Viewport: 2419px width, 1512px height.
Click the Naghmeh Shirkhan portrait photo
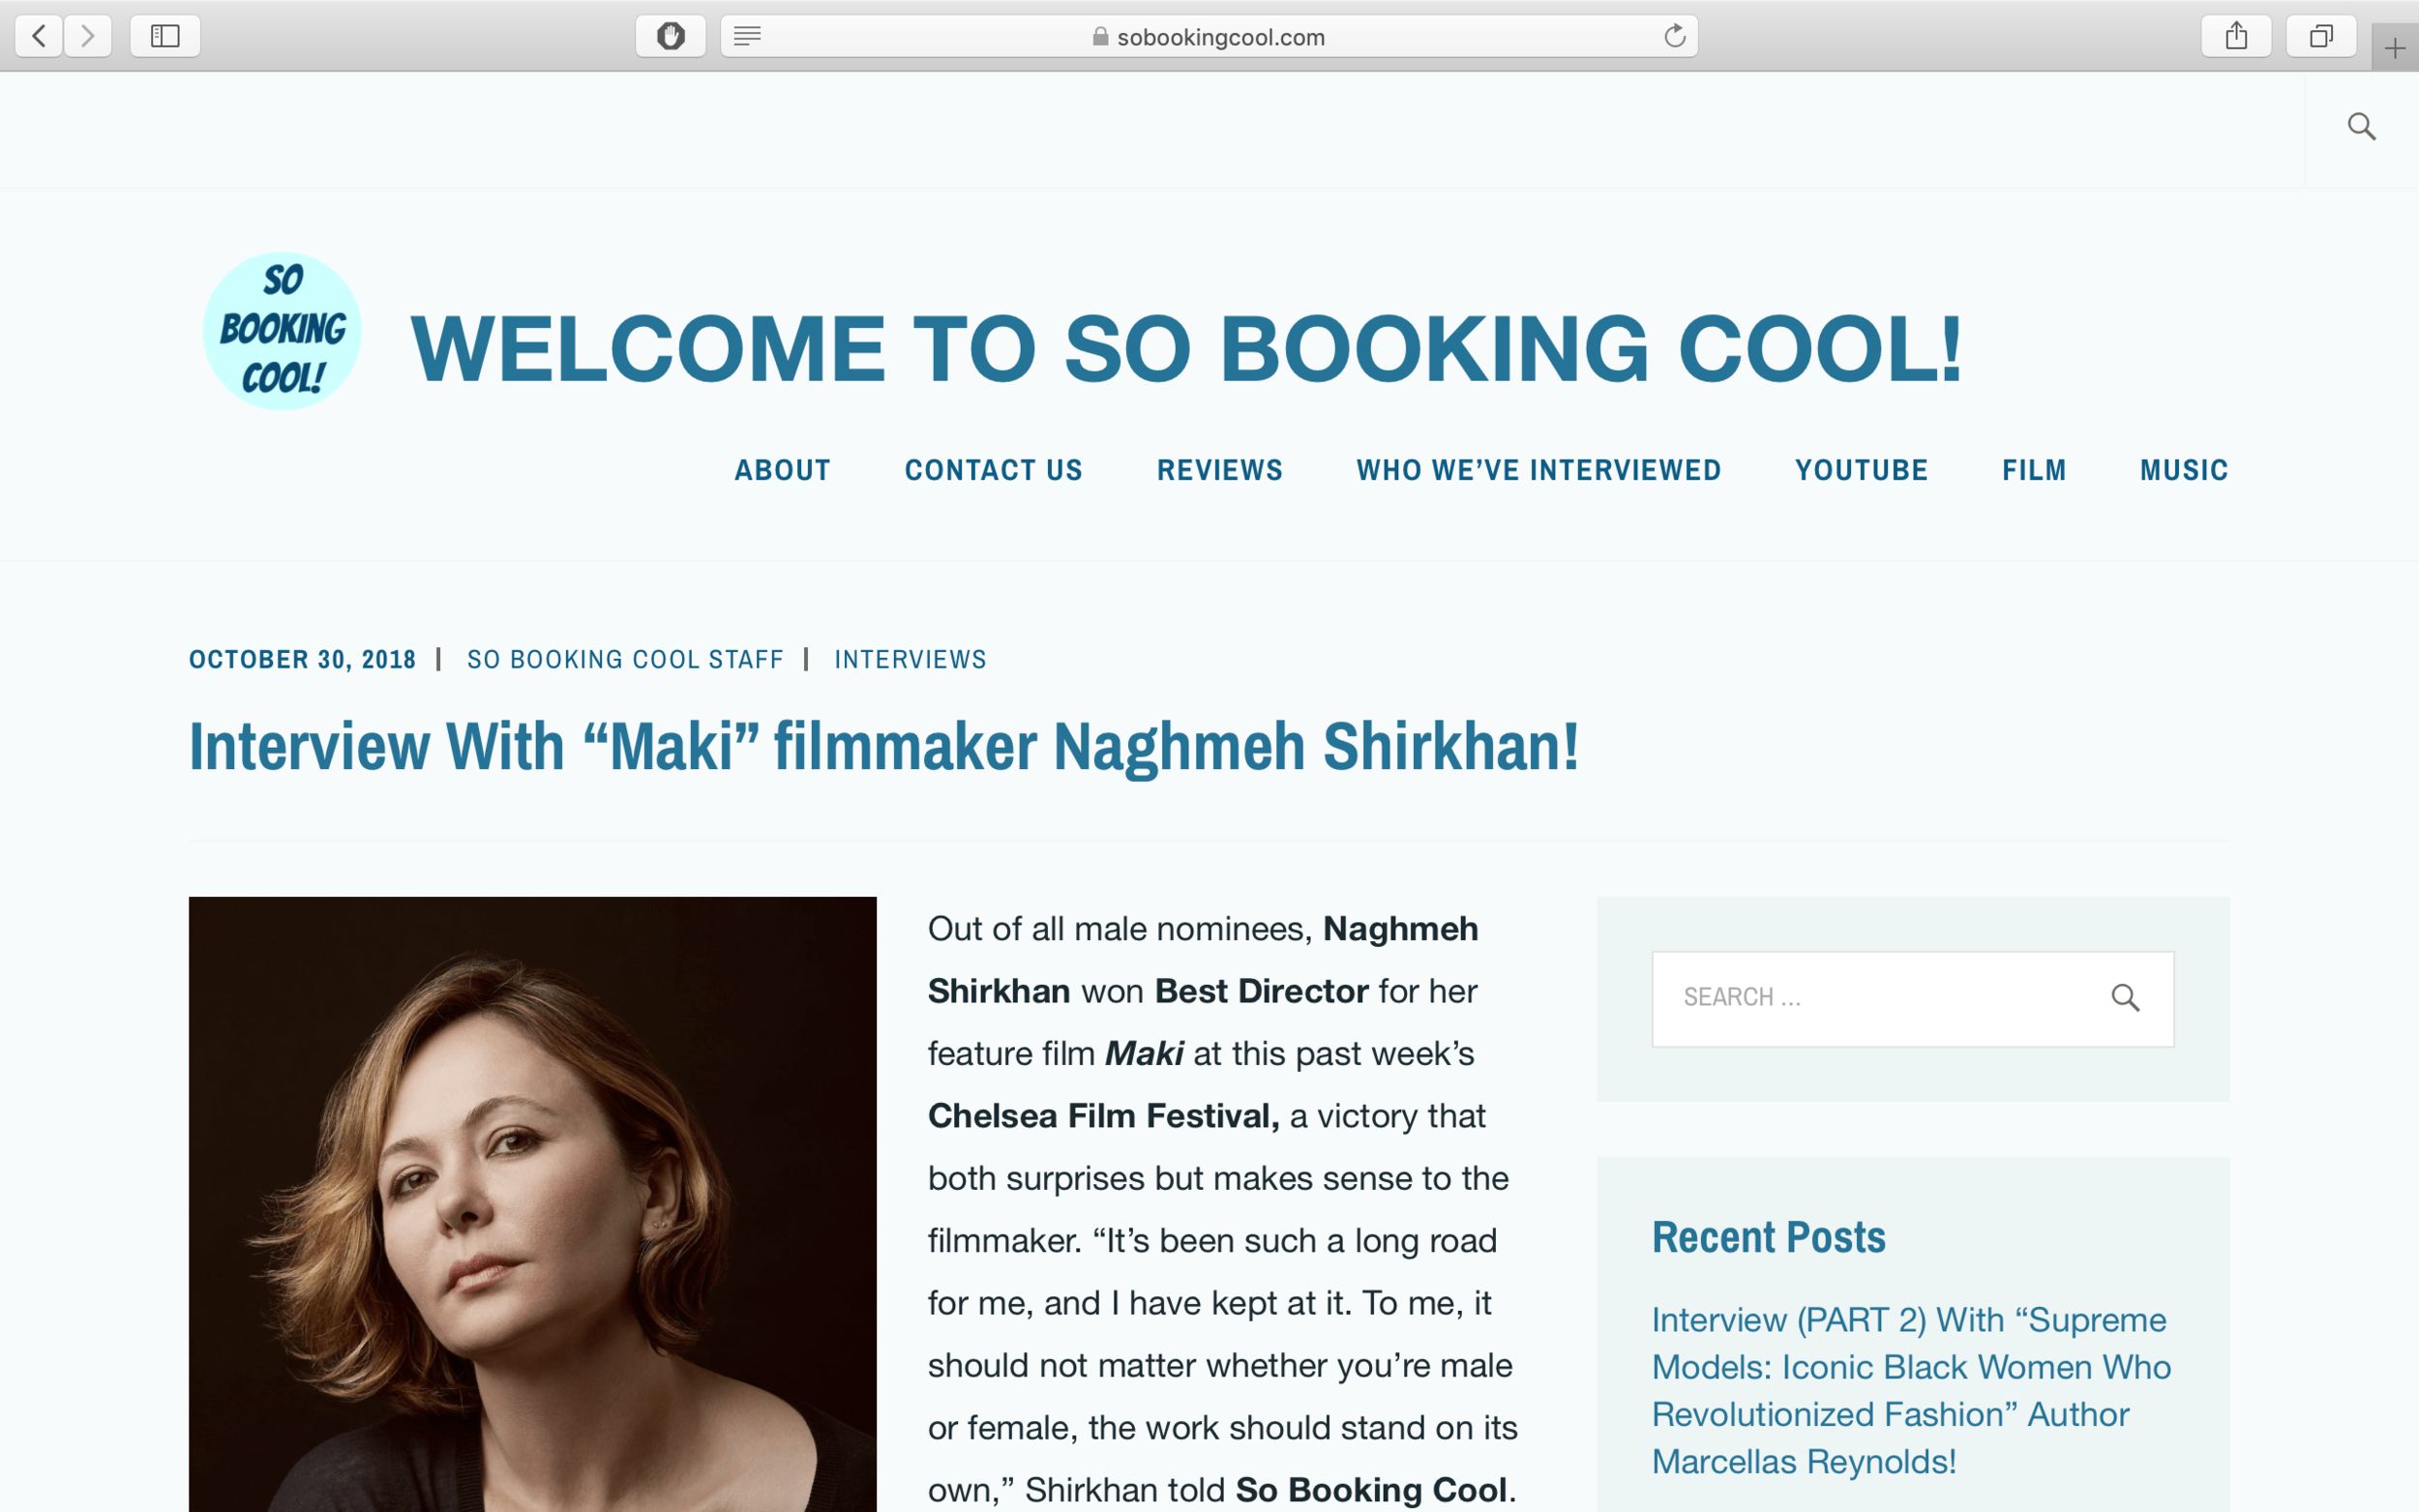[x=532, y=1204]
